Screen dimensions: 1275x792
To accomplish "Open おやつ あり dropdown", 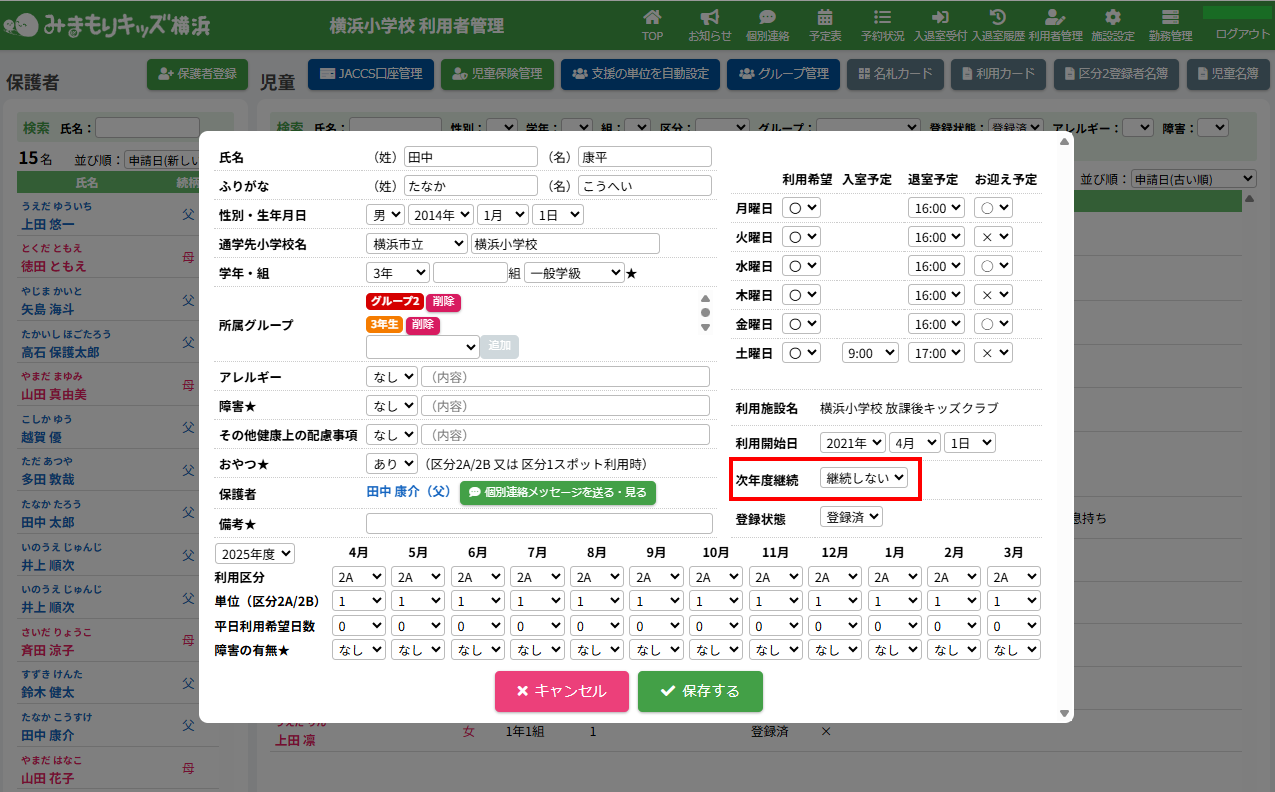I will tap(392, 464).
